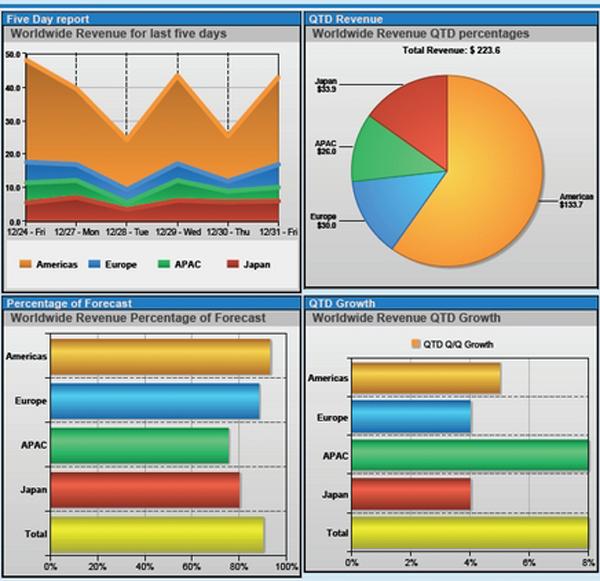The height and width of the screenshot is (581, 600).
Task: Click the Americas bar in Percentage of Forecast
Action: (160, 357)
